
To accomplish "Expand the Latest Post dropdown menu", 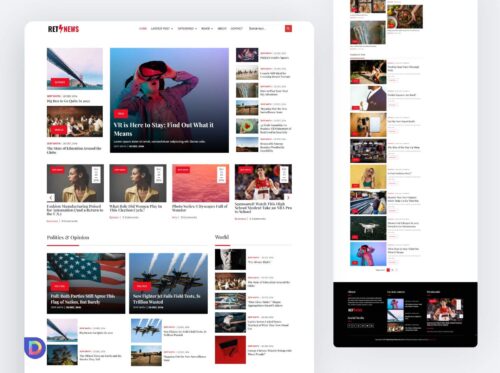I will point(162,29).
